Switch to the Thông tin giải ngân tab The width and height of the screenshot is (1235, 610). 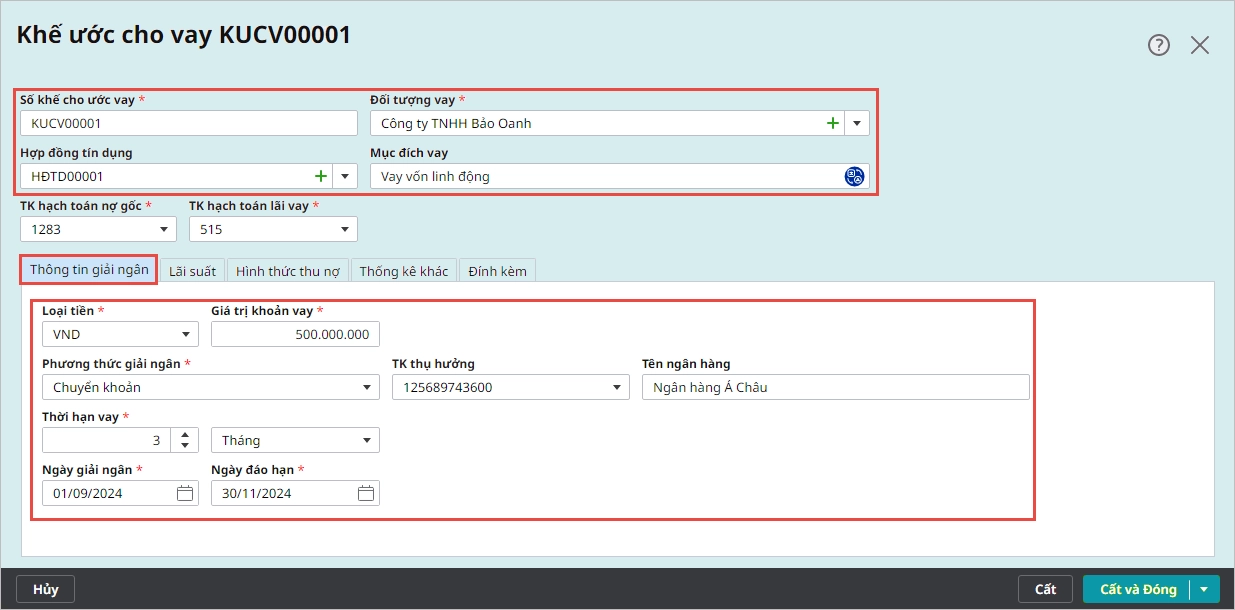coord(89,269)
